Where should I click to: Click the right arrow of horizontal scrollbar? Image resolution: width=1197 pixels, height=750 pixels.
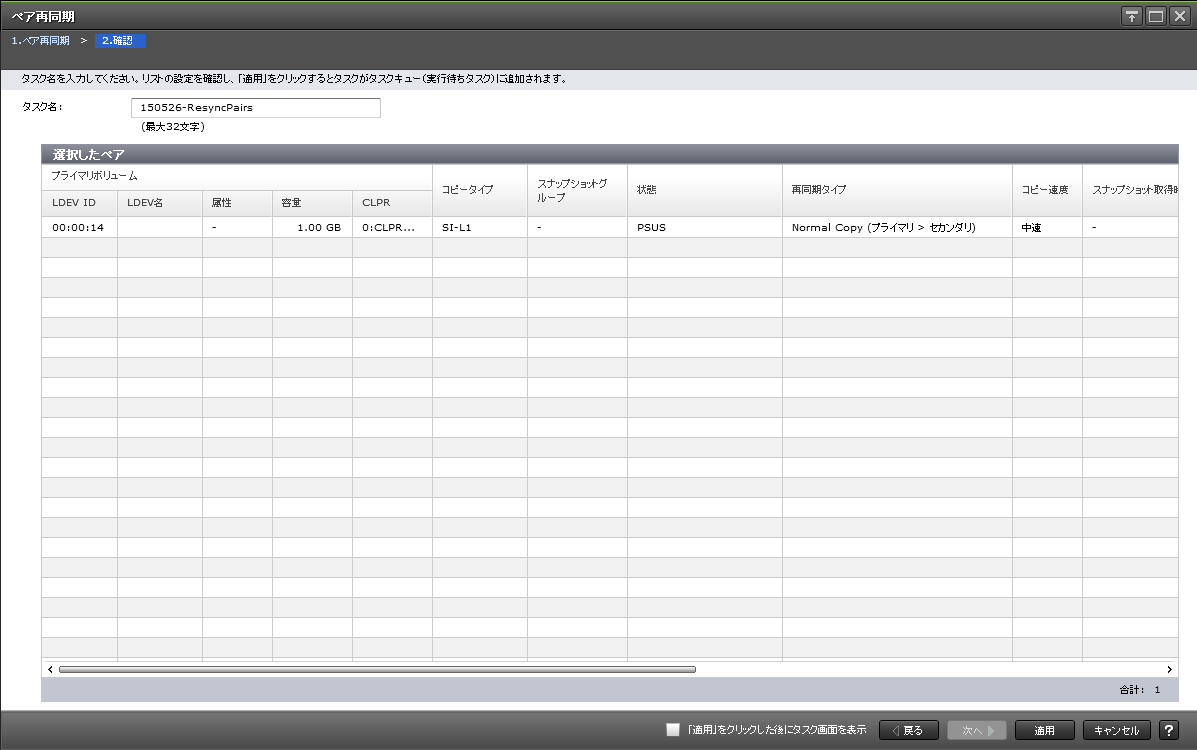click(1169, 669)
